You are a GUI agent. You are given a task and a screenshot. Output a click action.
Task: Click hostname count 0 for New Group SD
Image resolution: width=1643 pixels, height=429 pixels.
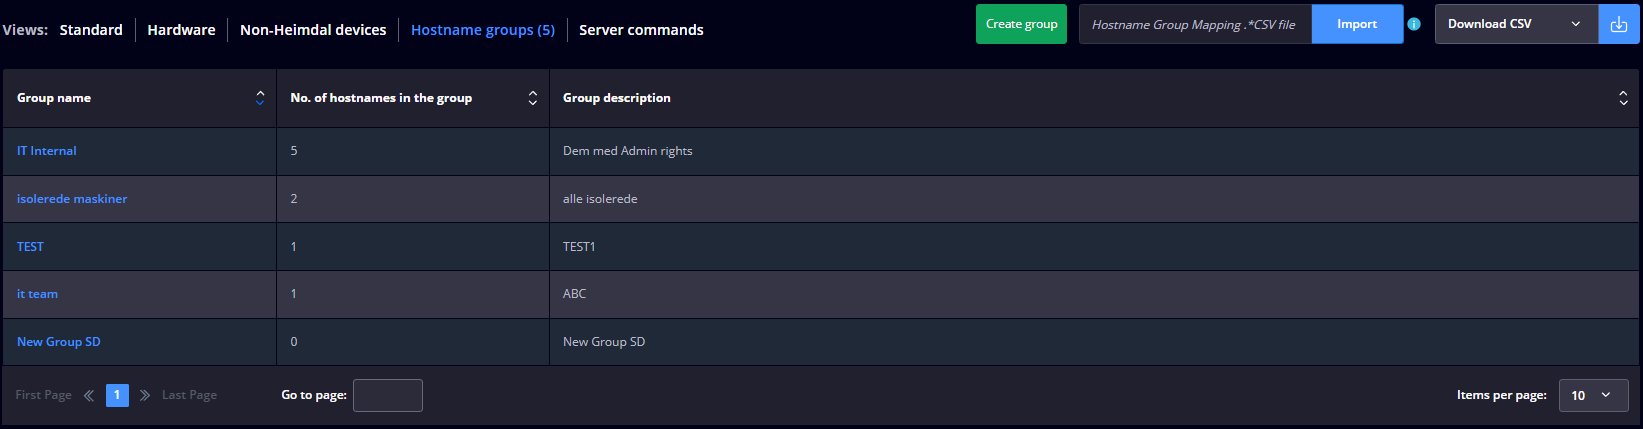pos(294,342)
